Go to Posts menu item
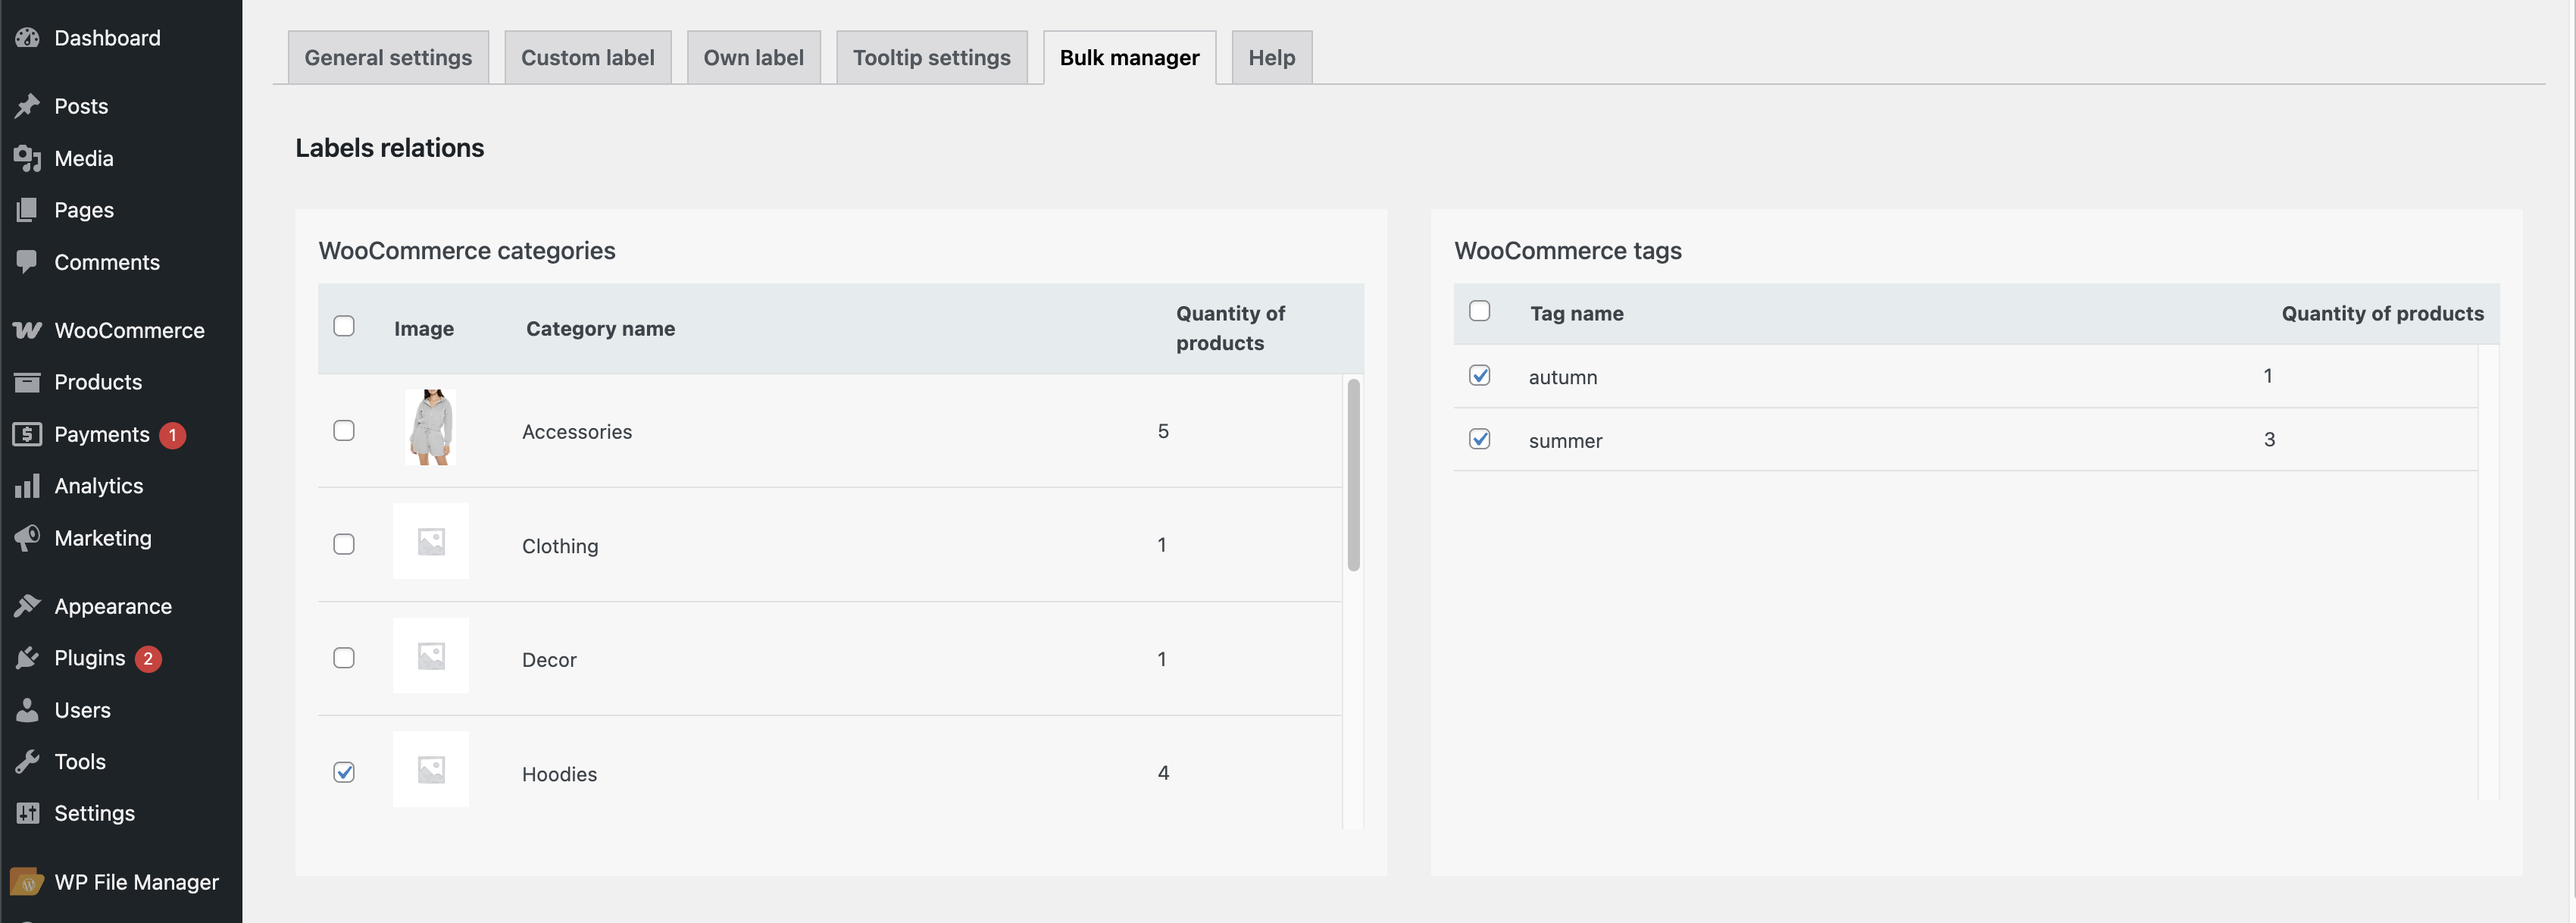The width and height of the screenshot is (2576, 923). tap(81, 106)
